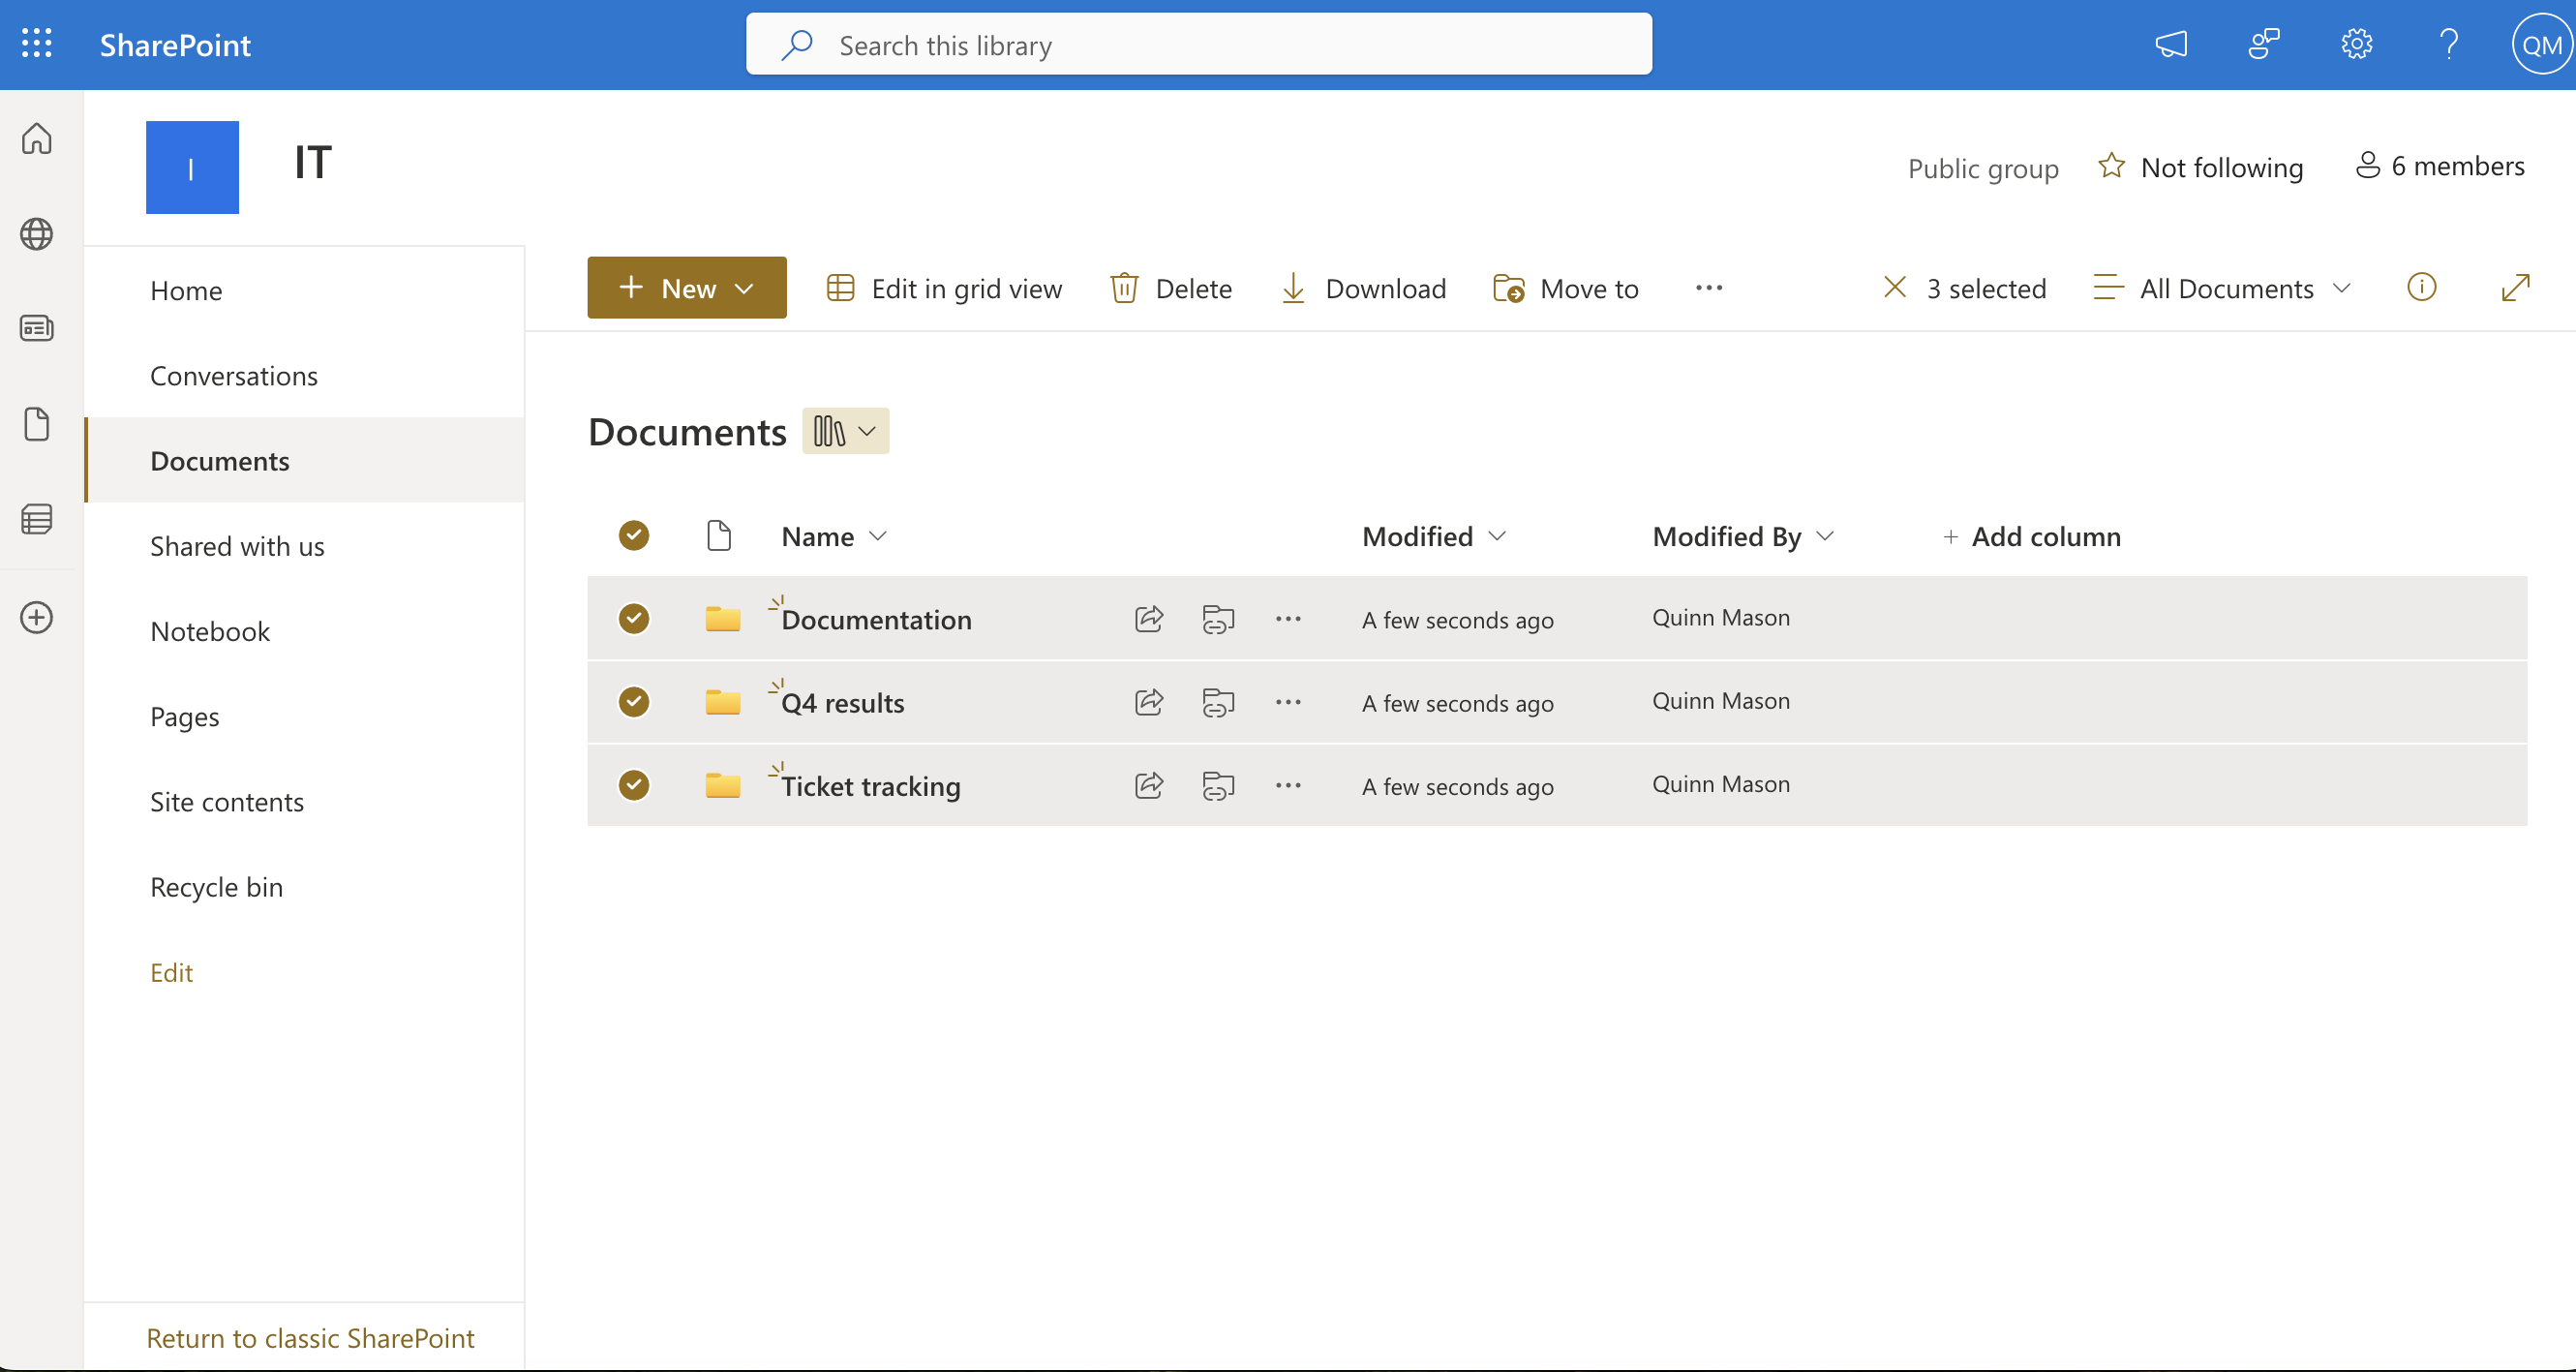Copy link for the Documentation folder
This screenshot has width=2576, height=1372.
tap(1218, 619)
